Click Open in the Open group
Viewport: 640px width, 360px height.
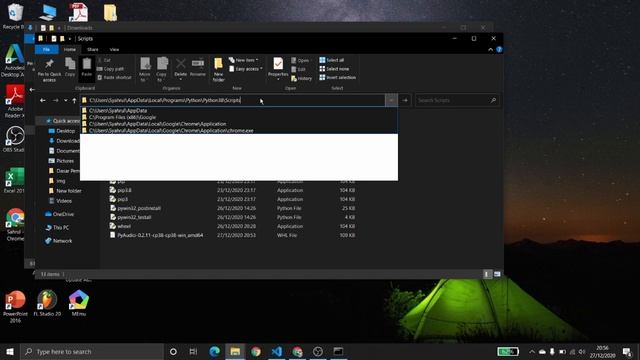point(300,60)
